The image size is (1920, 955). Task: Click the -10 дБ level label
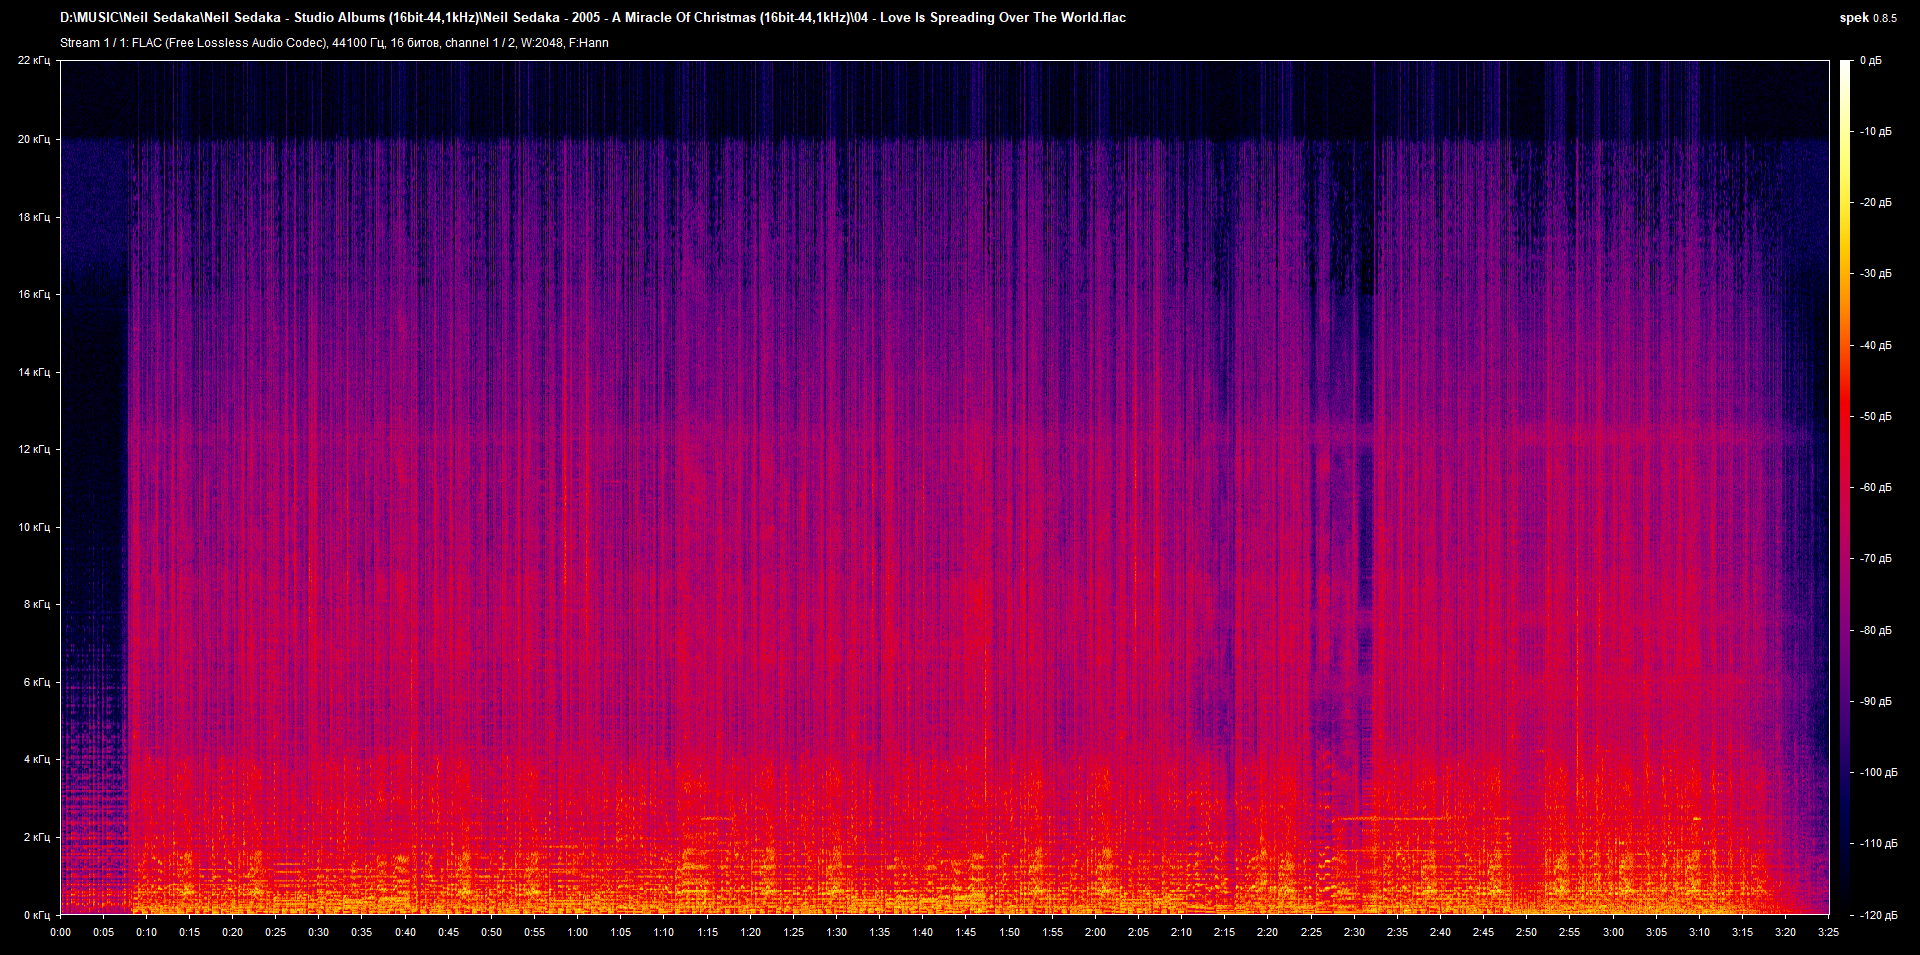[1876, 131]
